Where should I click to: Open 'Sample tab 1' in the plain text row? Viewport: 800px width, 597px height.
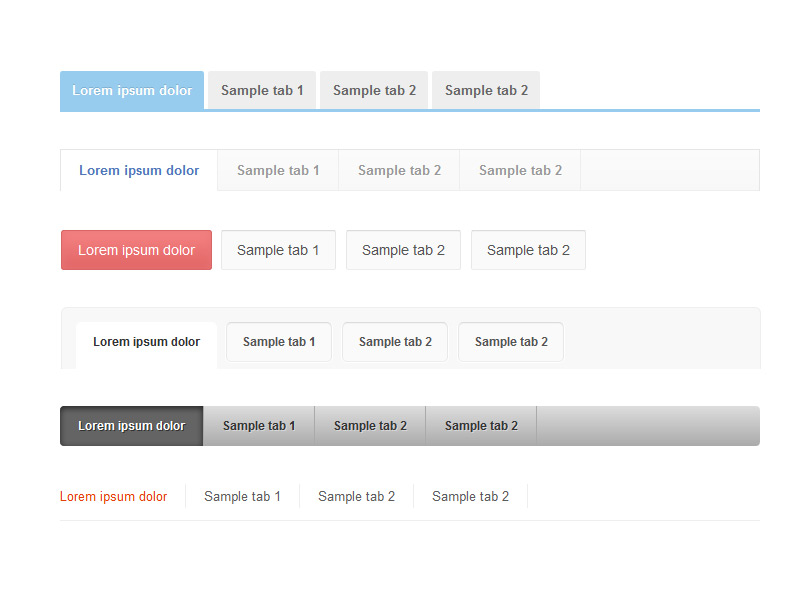(242, 497)
